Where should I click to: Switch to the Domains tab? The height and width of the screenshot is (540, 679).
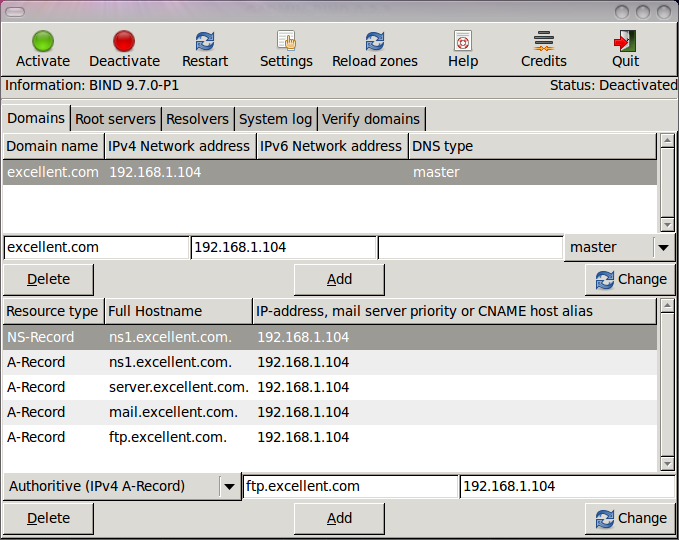click(36, 118)
